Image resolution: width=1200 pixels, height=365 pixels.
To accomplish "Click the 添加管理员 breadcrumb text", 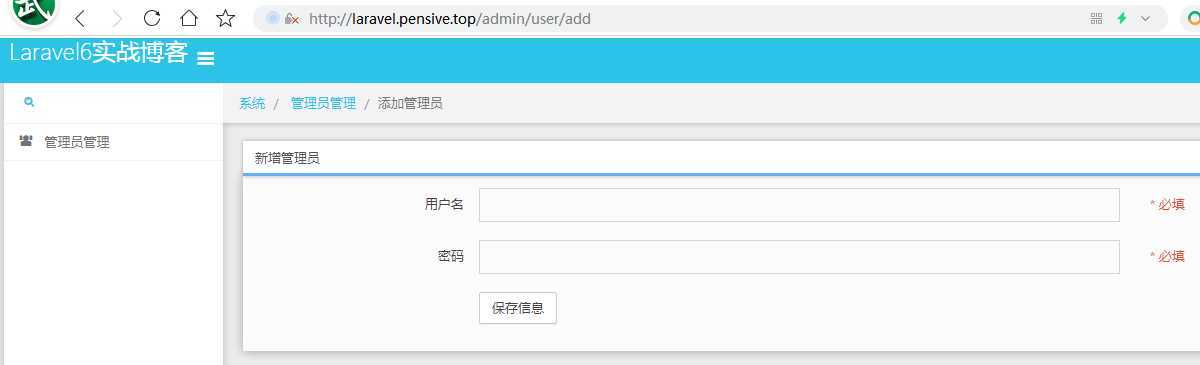I will [410, 103].
